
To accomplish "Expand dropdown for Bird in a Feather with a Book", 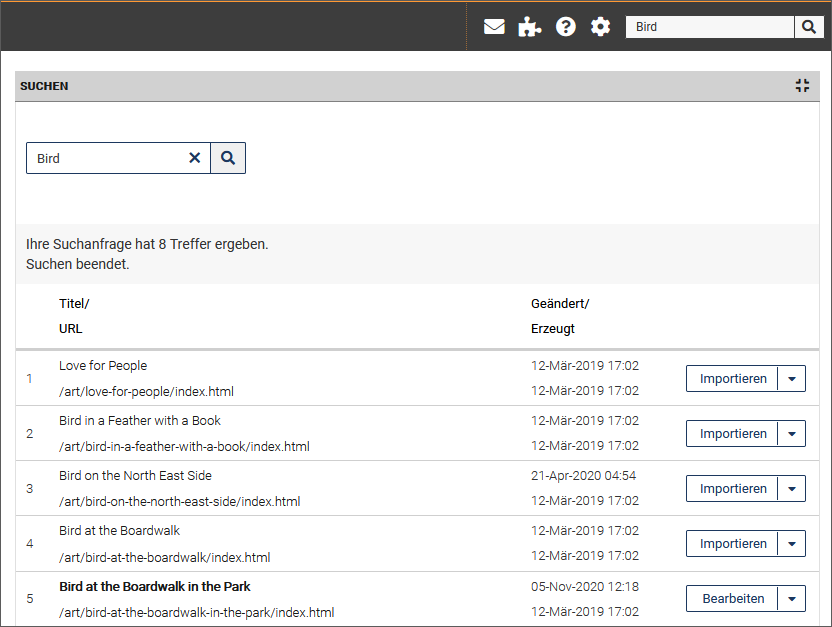I will [792, 433].
